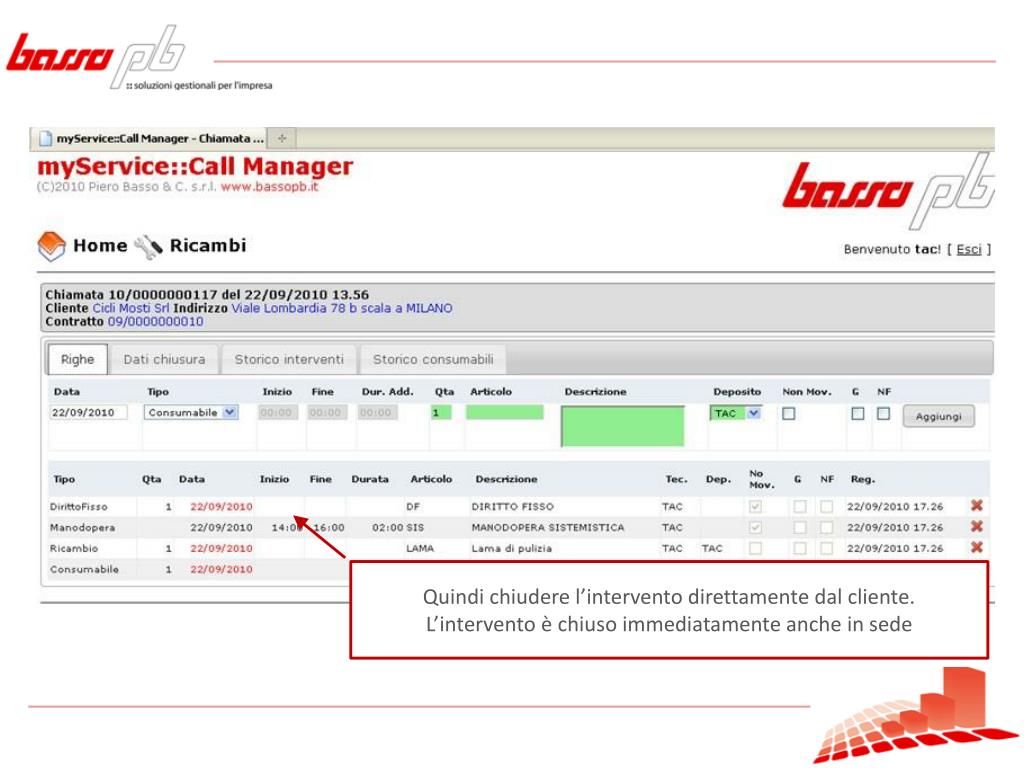
Task: Click the Reg. column header
Action: point(862,479)
